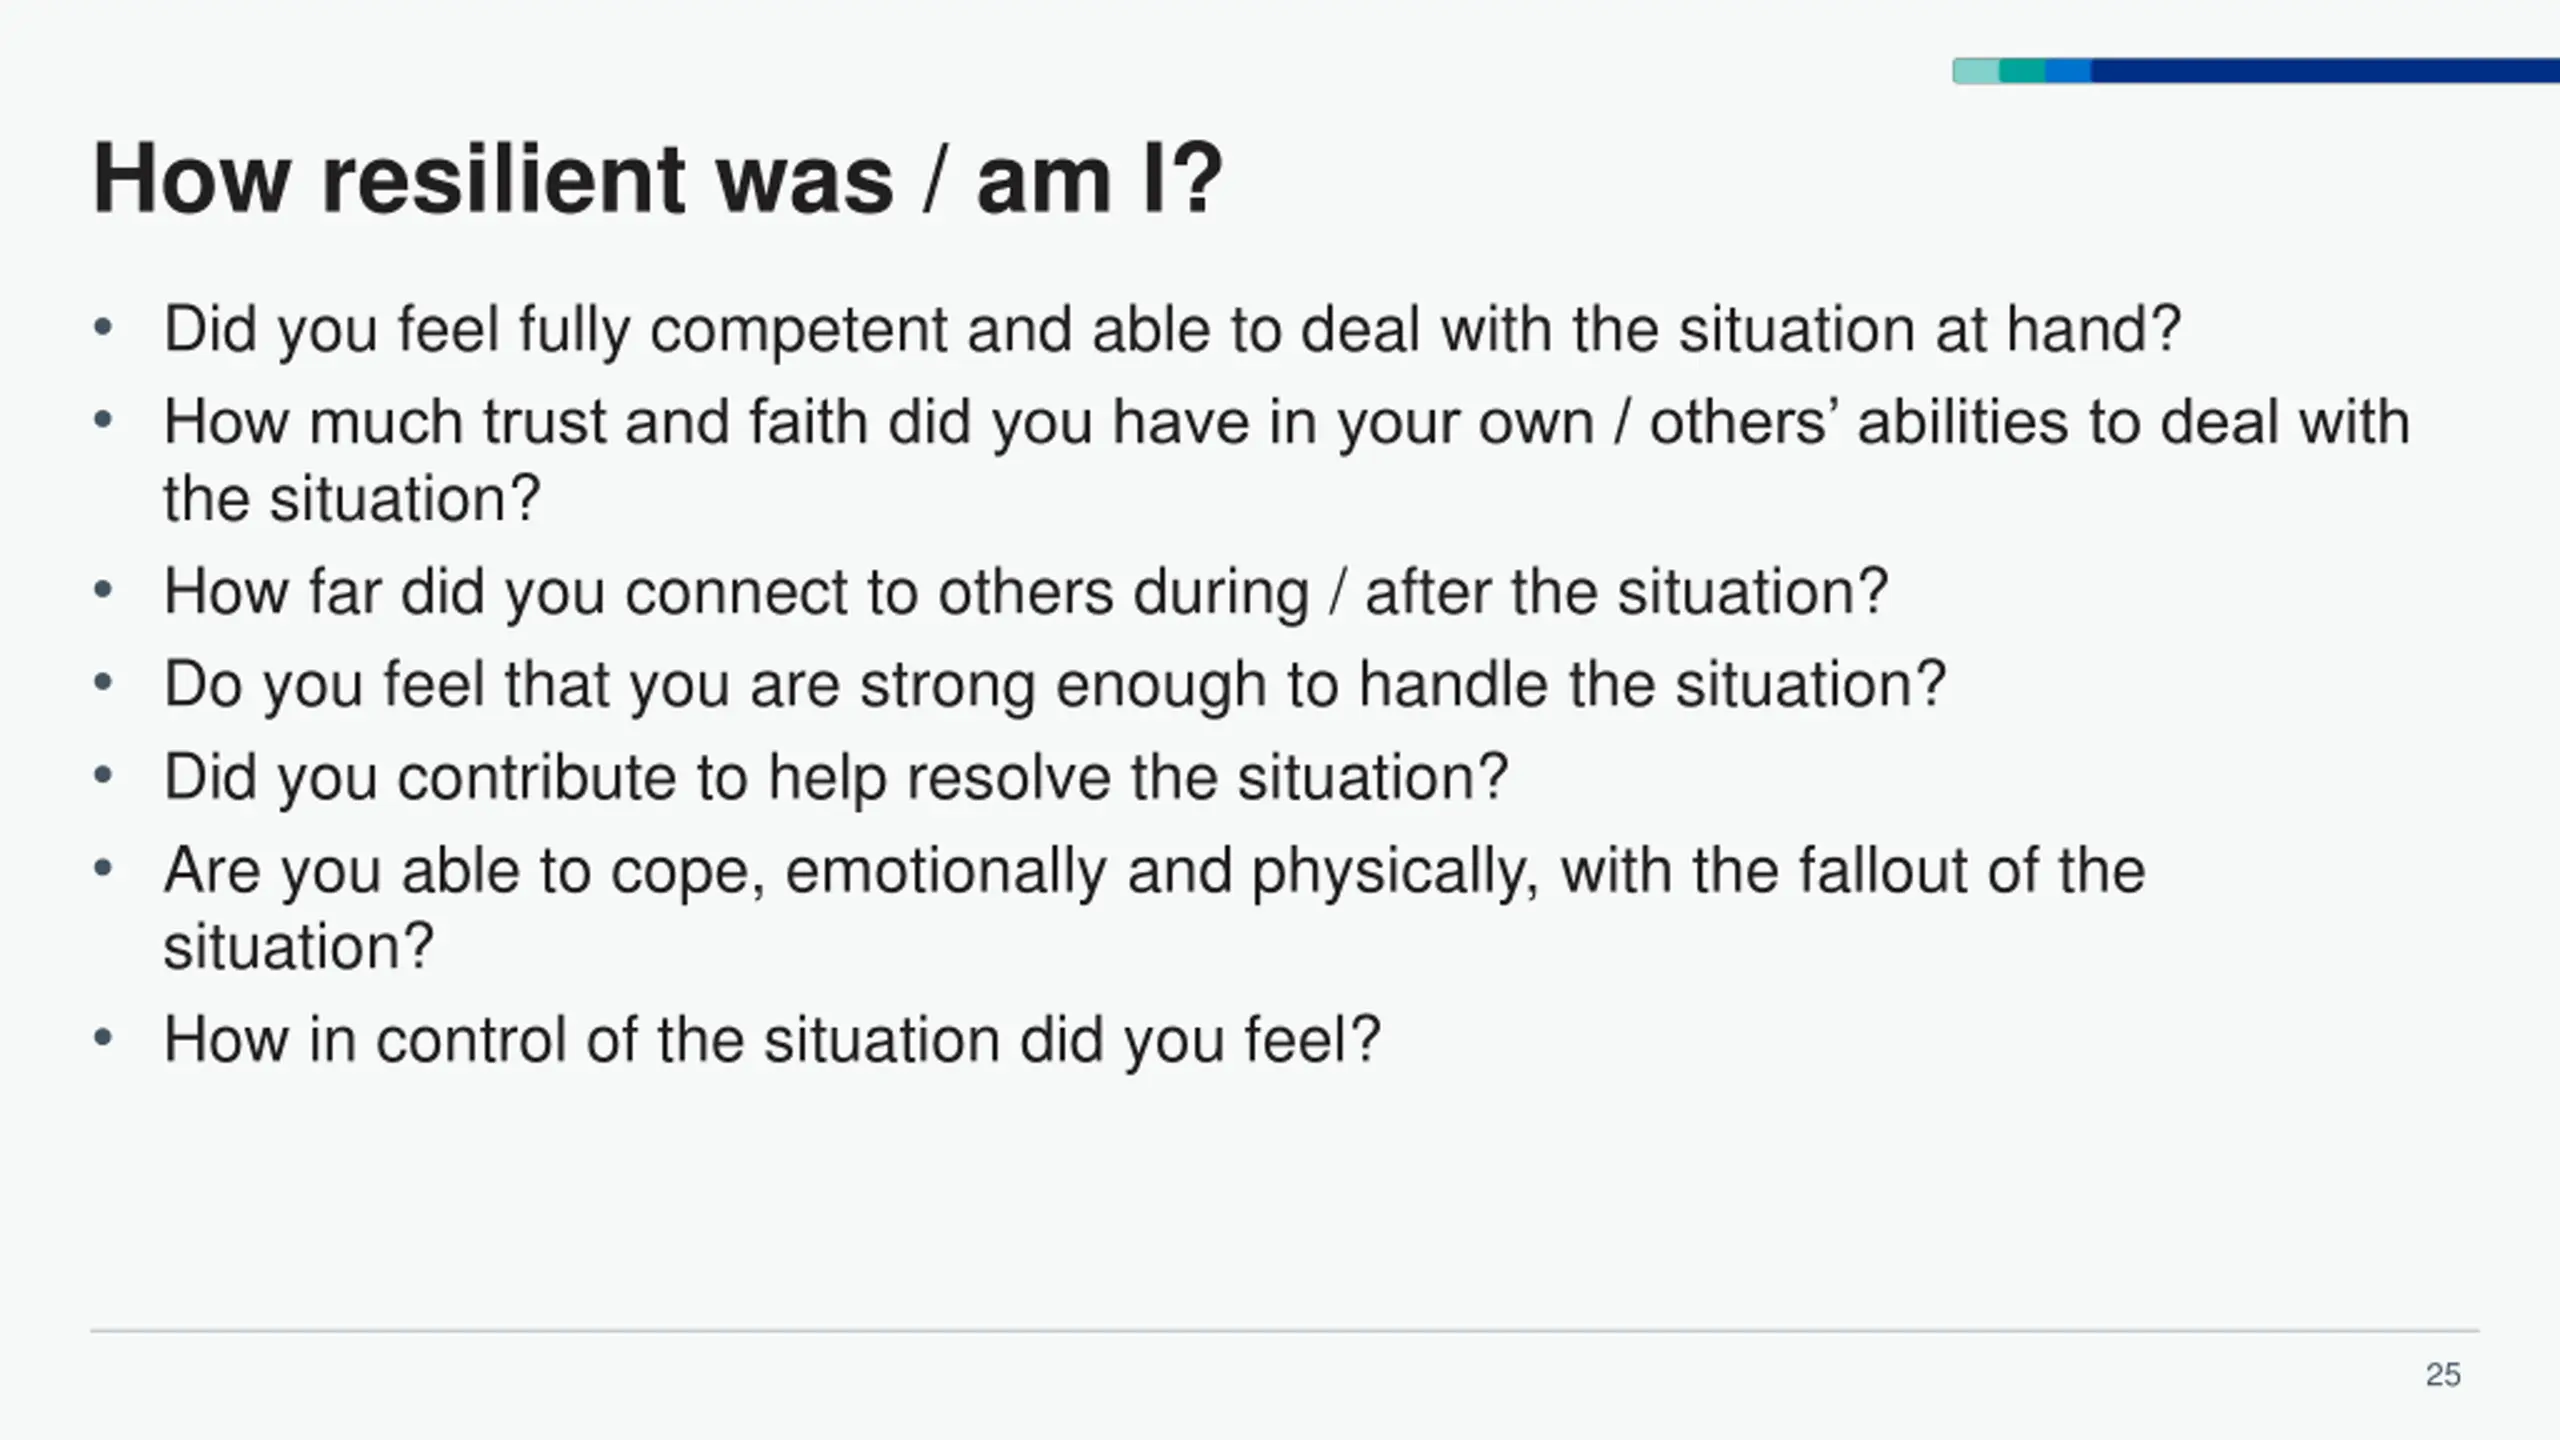Select the "Did you contribute" bullet text
This screenshot has height=1440, width=2560.
click(835, 778)
